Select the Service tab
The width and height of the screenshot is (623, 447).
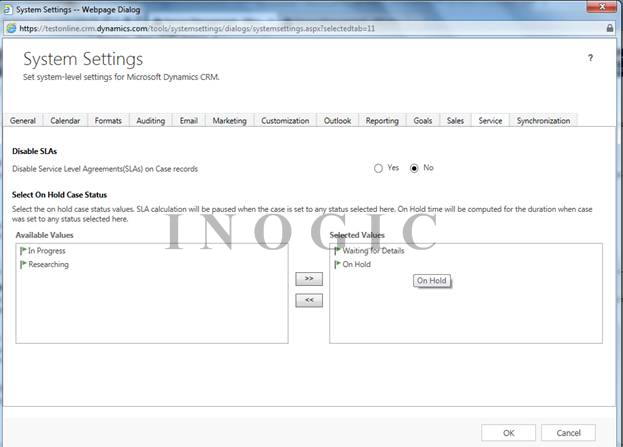(490, 120)
